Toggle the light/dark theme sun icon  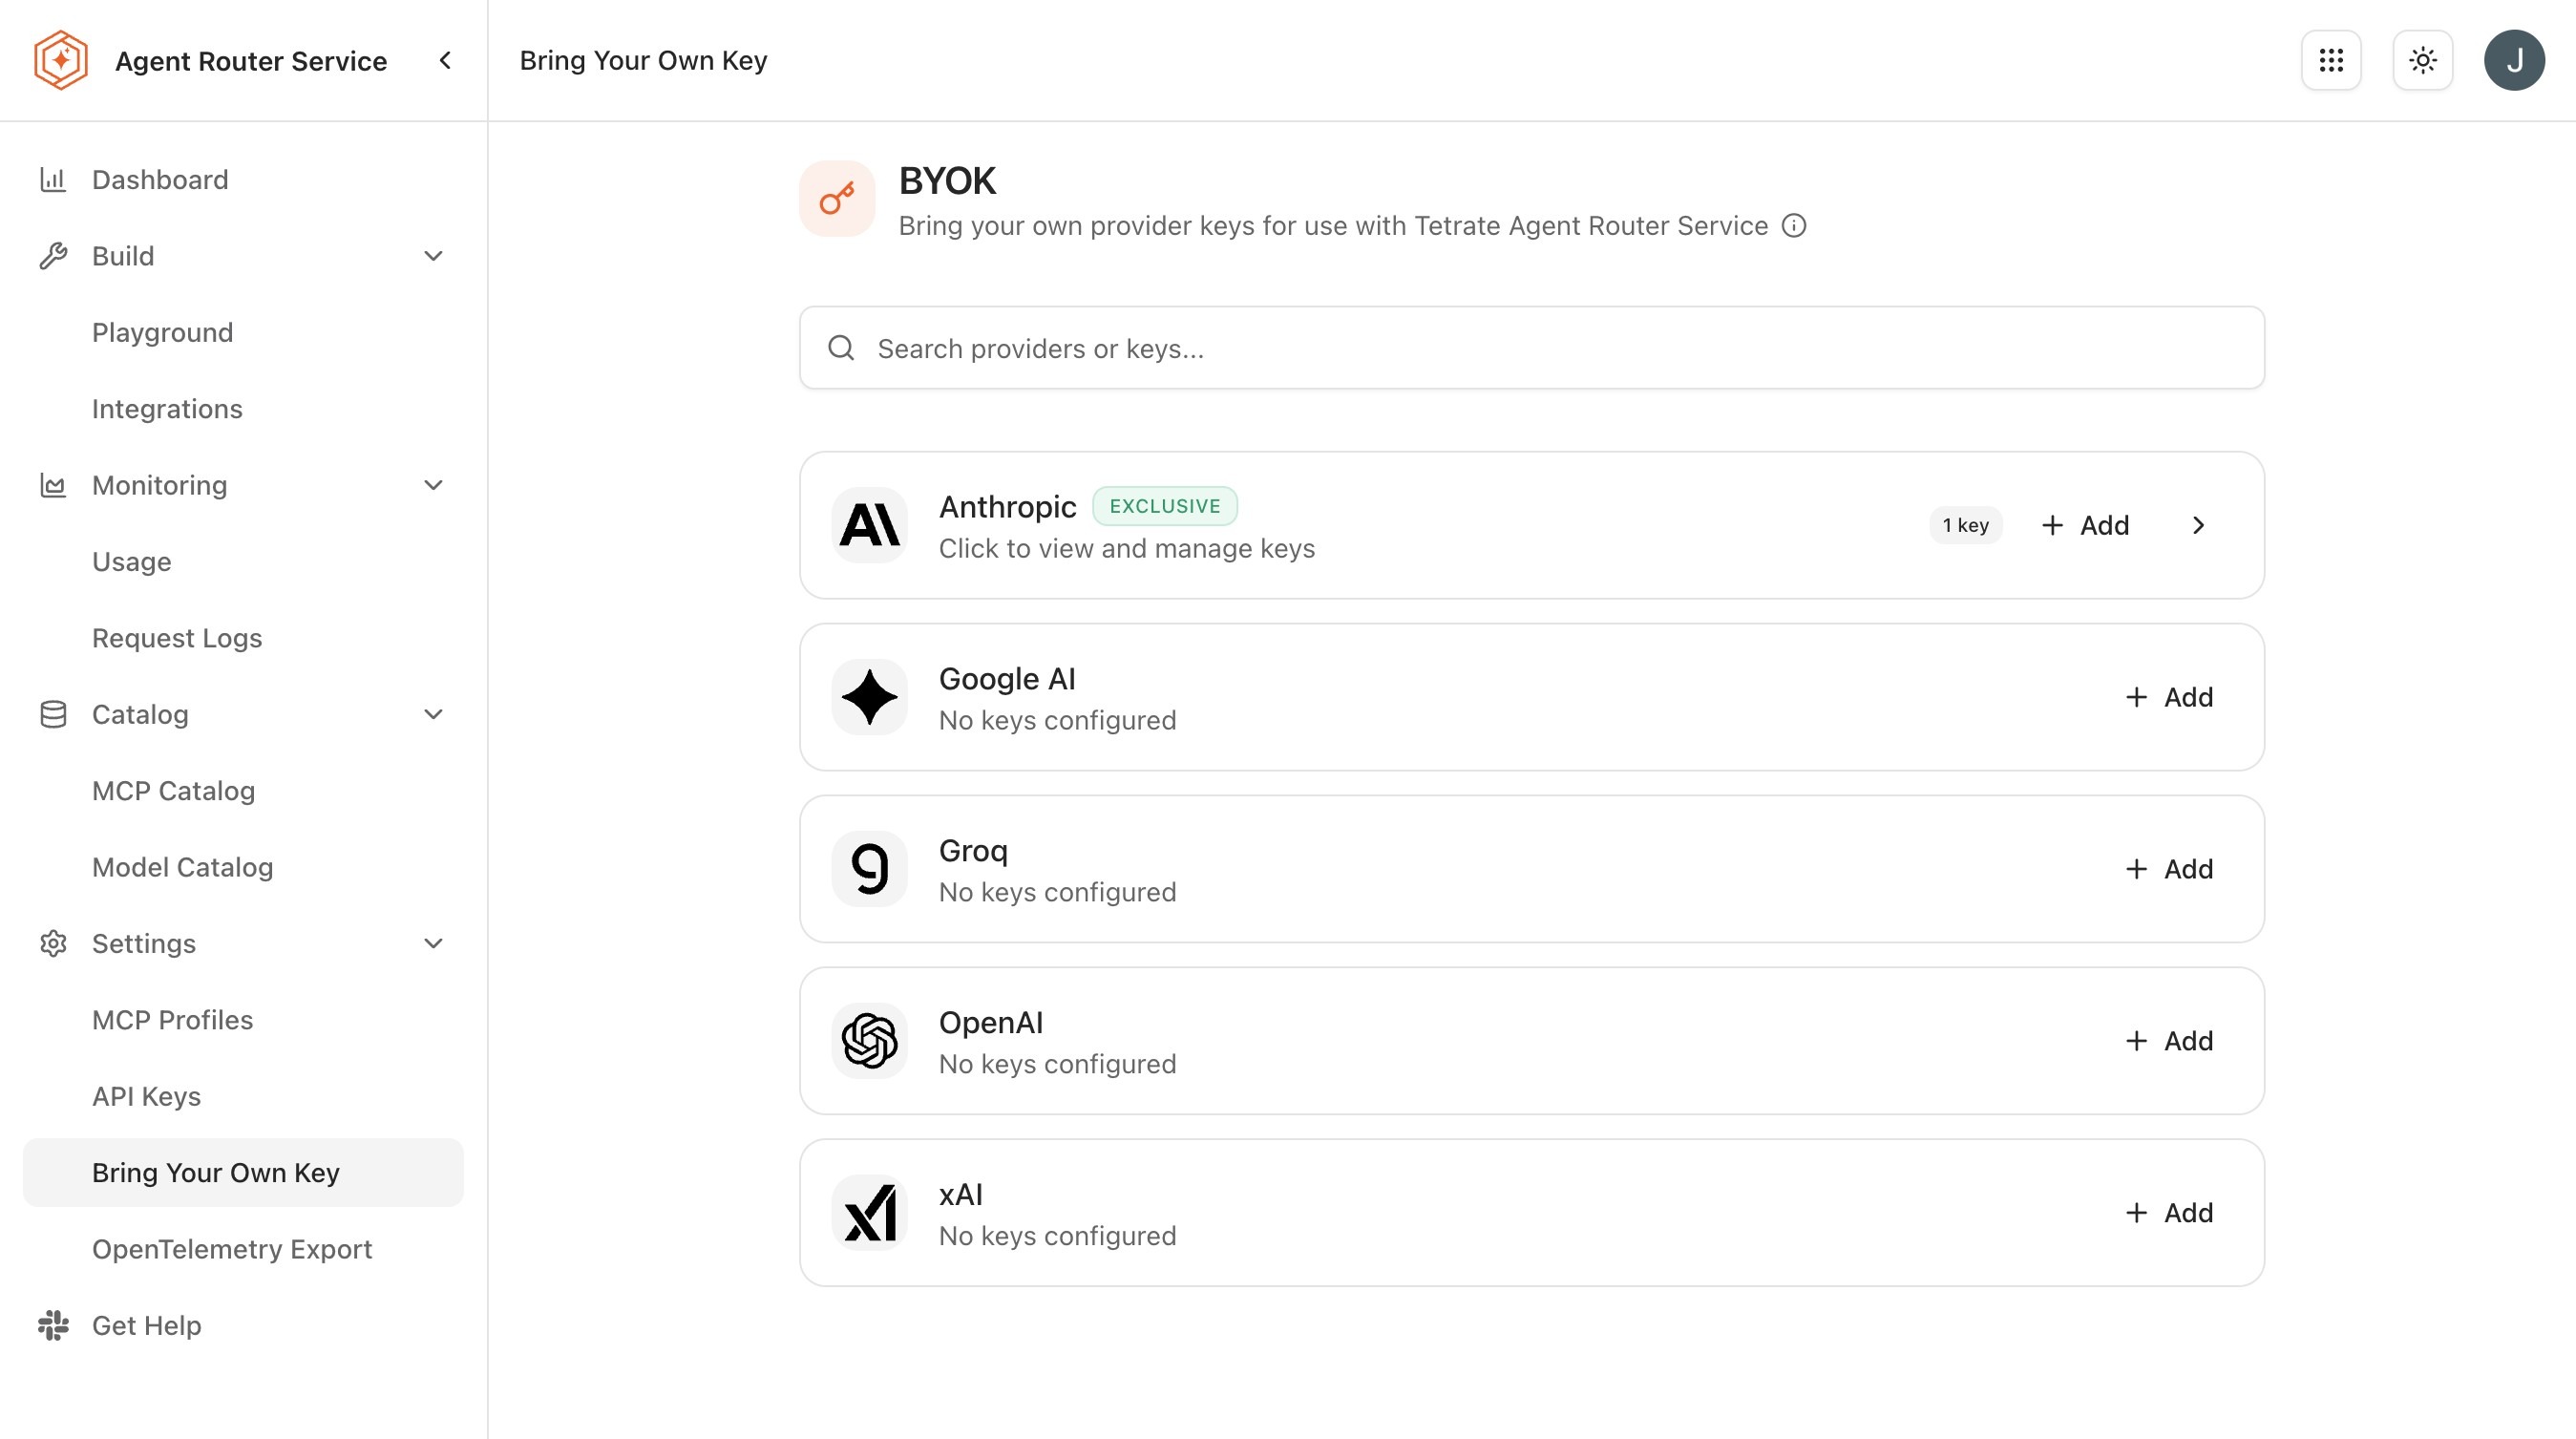(x=2422, y=60)
